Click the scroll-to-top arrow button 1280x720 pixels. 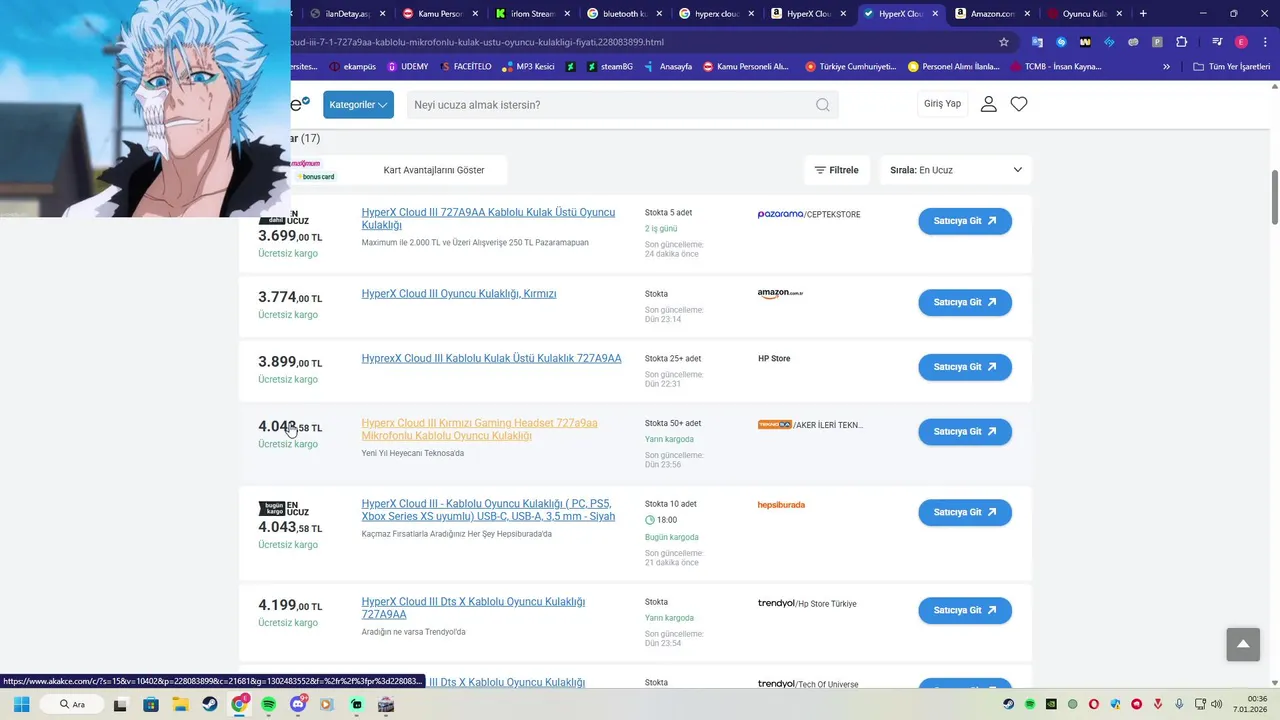[x=1243, y=644]
